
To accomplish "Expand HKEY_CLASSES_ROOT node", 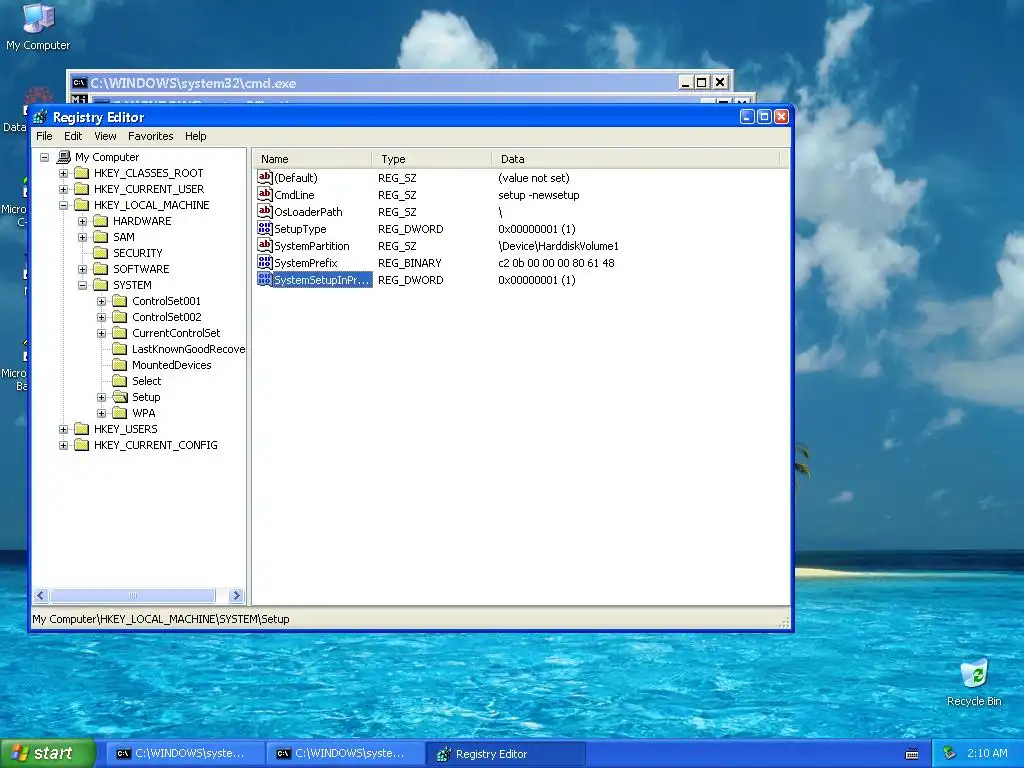I will (63, 173).
